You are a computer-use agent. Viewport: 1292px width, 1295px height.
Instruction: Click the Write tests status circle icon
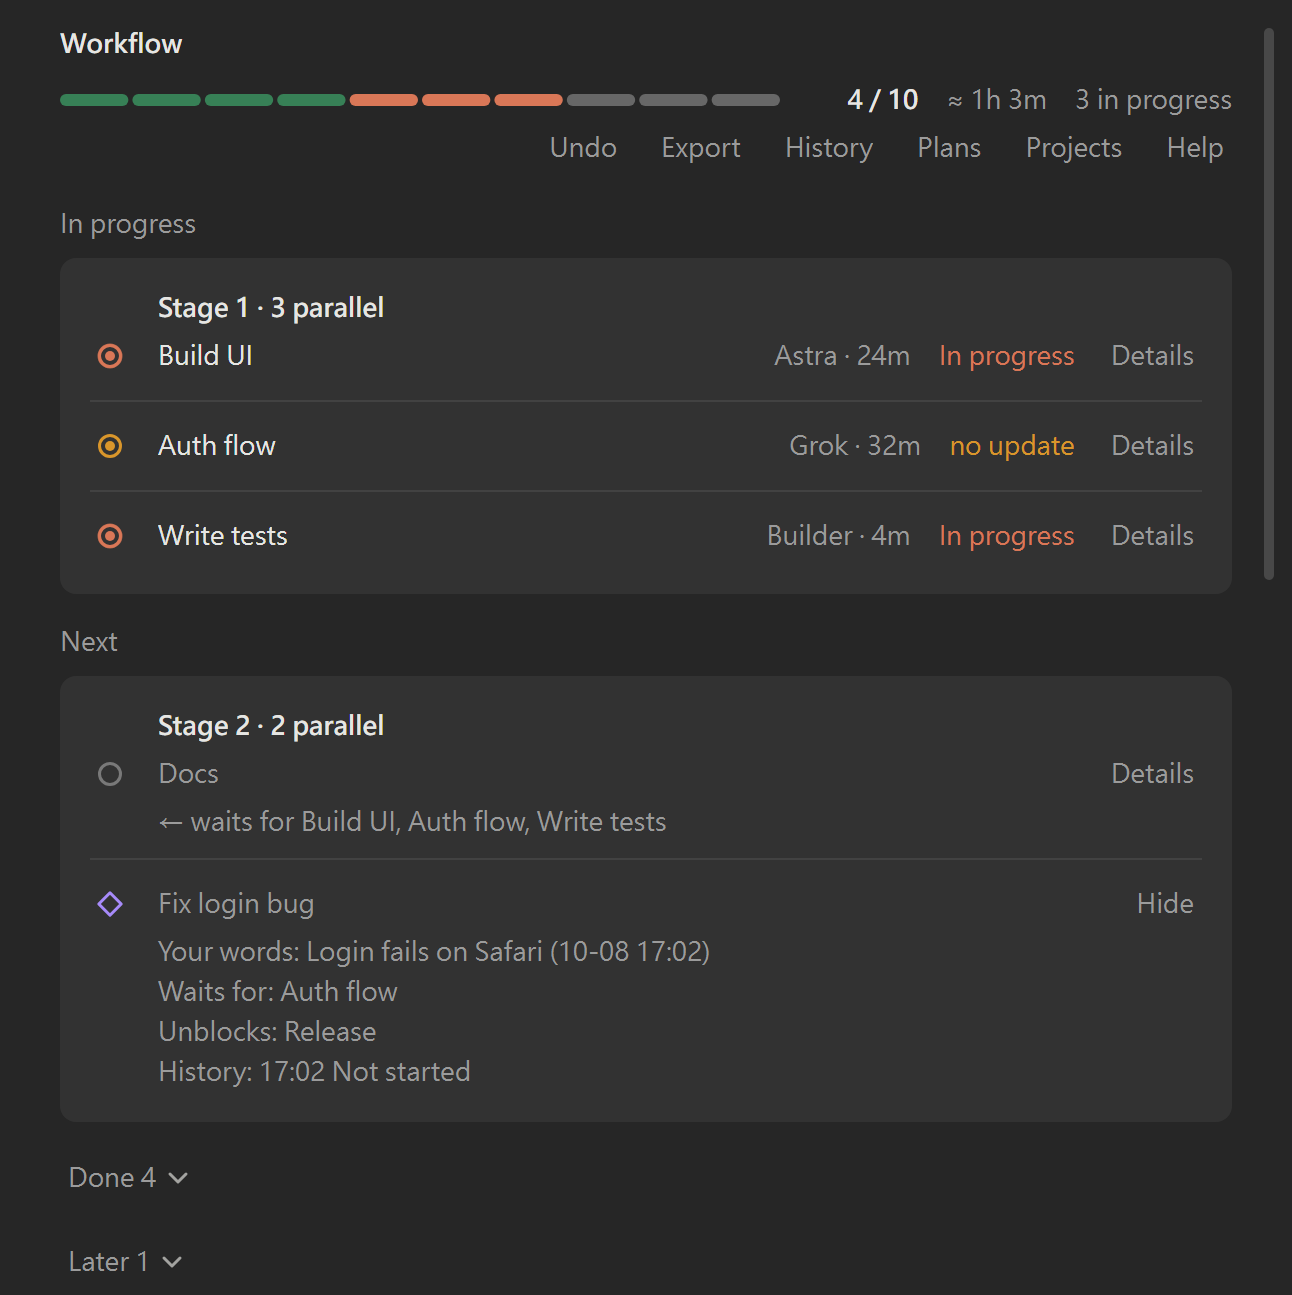pyautogui.click(x=110, y=536)
